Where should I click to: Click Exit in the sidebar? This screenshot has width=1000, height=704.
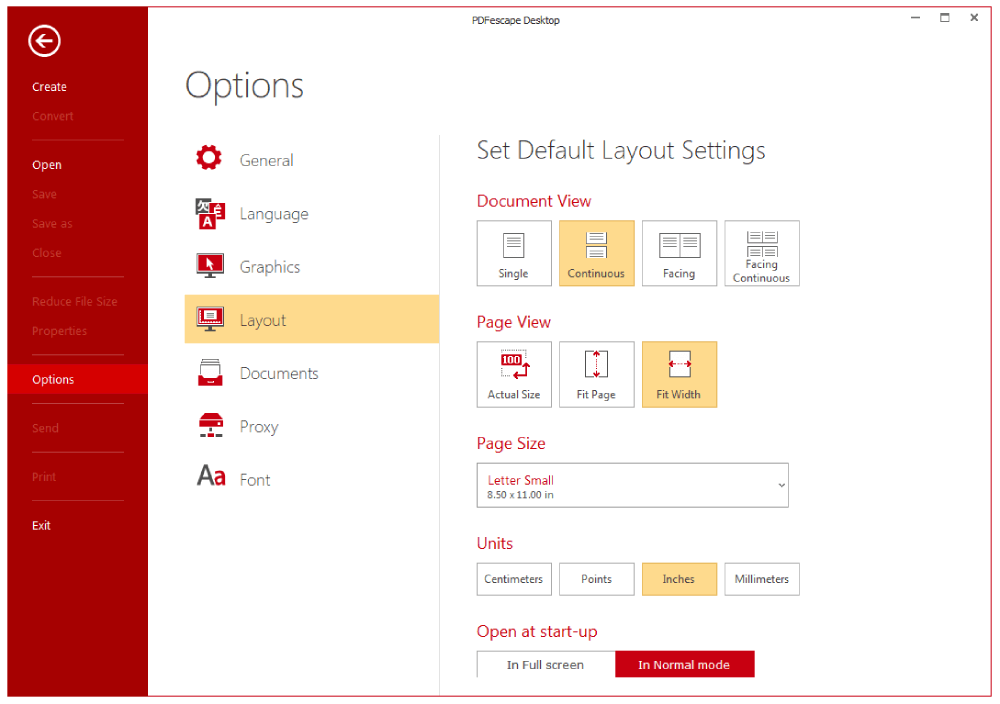coord(41,525)
